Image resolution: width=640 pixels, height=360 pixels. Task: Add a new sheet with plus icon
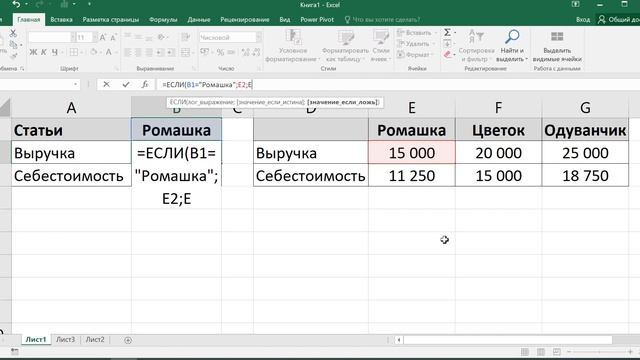tap(128, 340)
